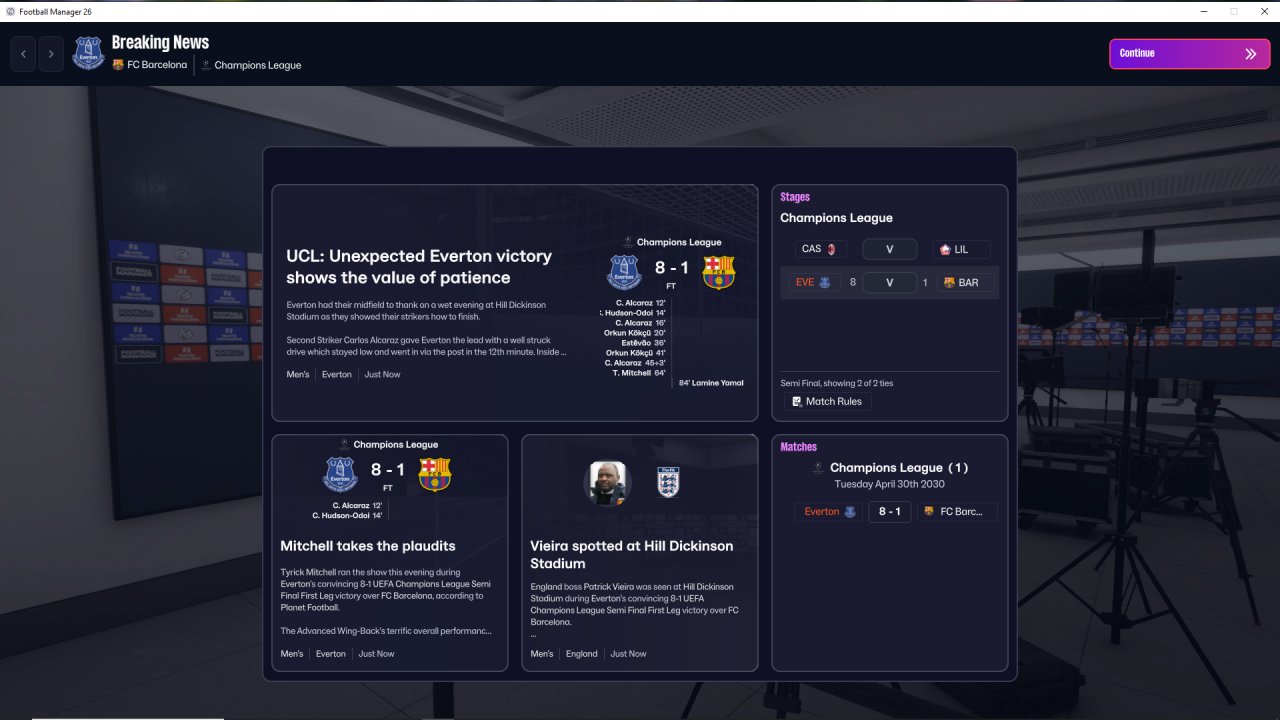Viewport: 1280px width, 720px height.
Task: Open the Match Rules button
Action: 827,401
